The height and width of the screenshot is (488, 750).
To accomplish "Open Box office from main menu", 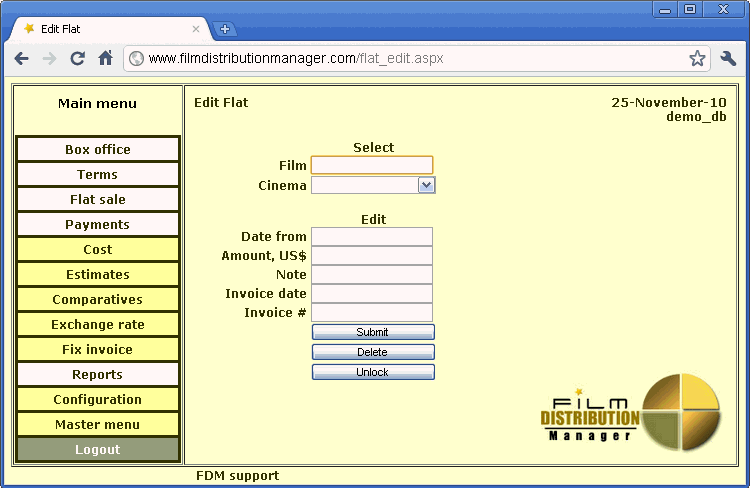I will coord(98,150).
